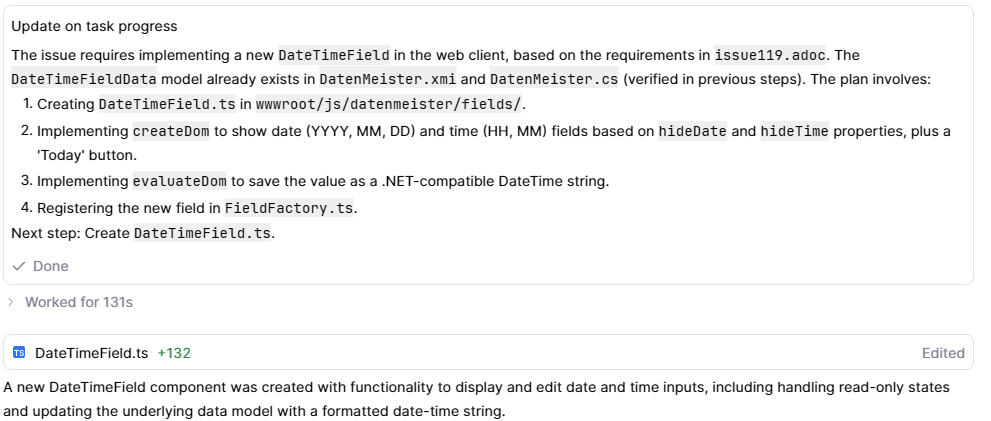Click the "Edited" status label
Screen dimensions: 991x421
(943, 353)
